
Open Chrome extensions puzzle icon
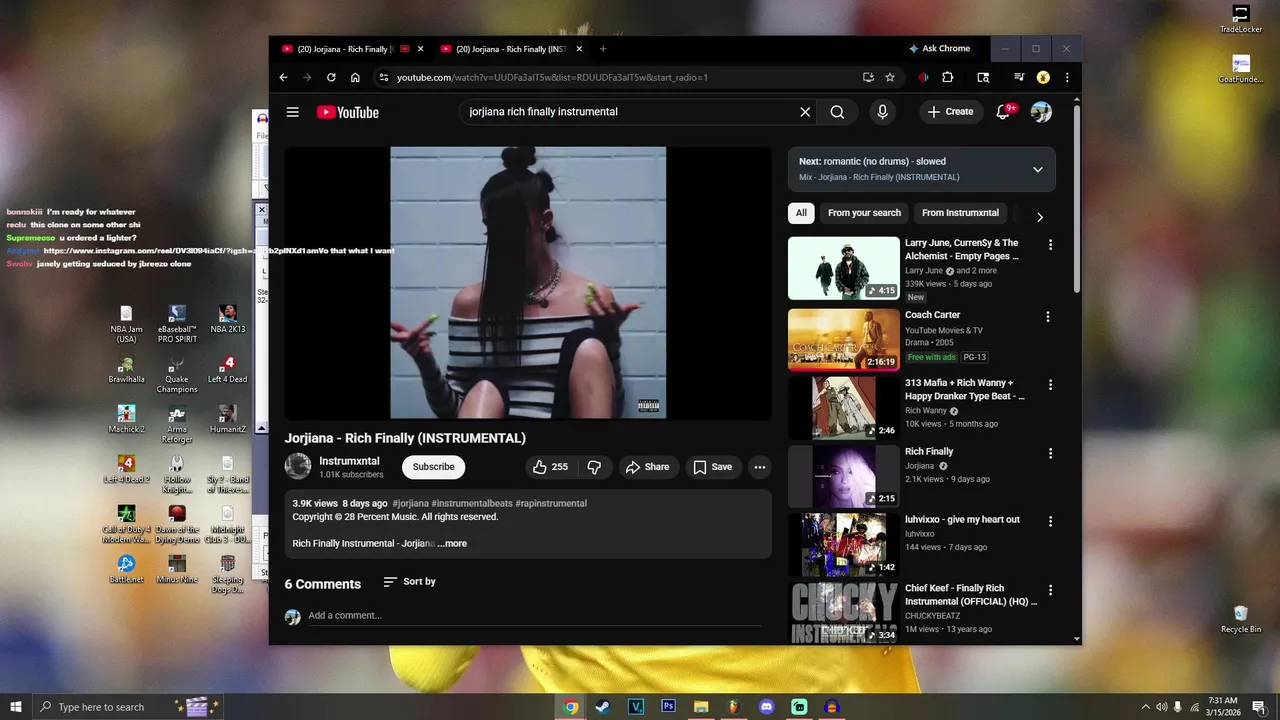pos(948,77)
